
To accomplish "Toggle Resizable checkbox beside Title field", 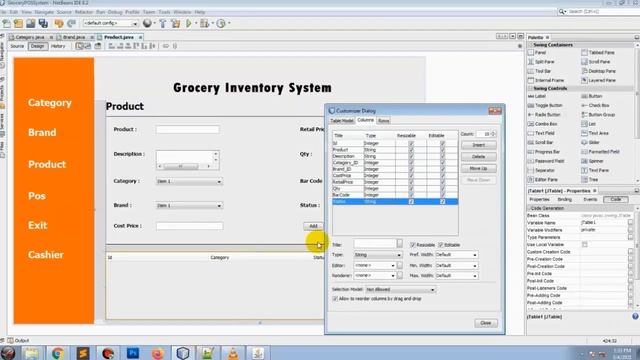I will (413, 245).
